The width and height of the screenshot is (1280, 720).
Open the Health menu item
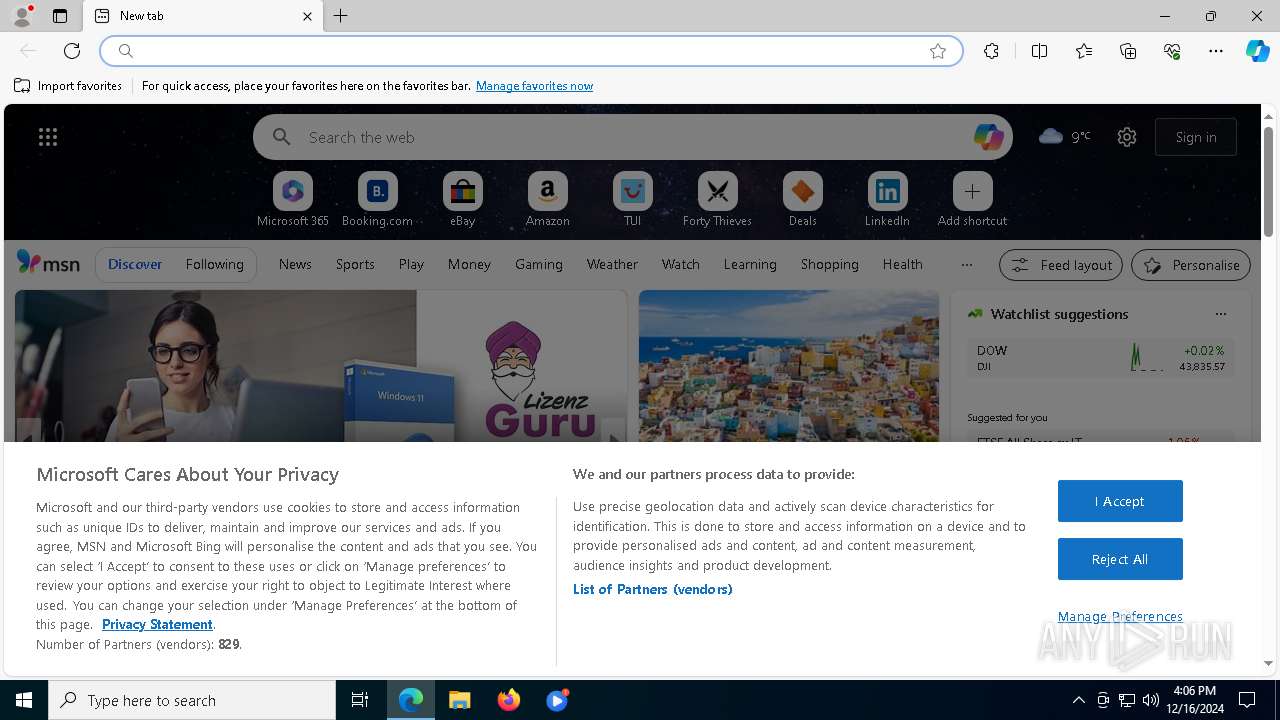[x=902, y=264]
